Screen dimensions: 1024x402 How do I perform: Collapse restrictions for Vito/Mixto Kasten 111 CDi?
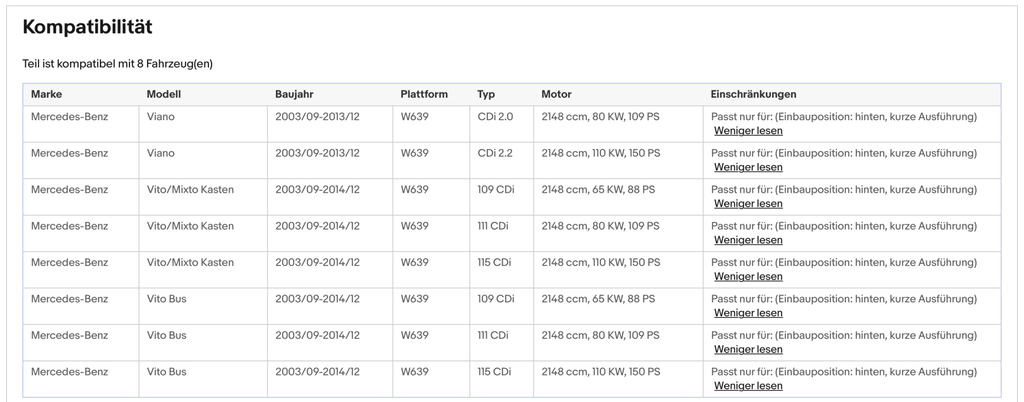pyautogui.click(x=748, y=240)
